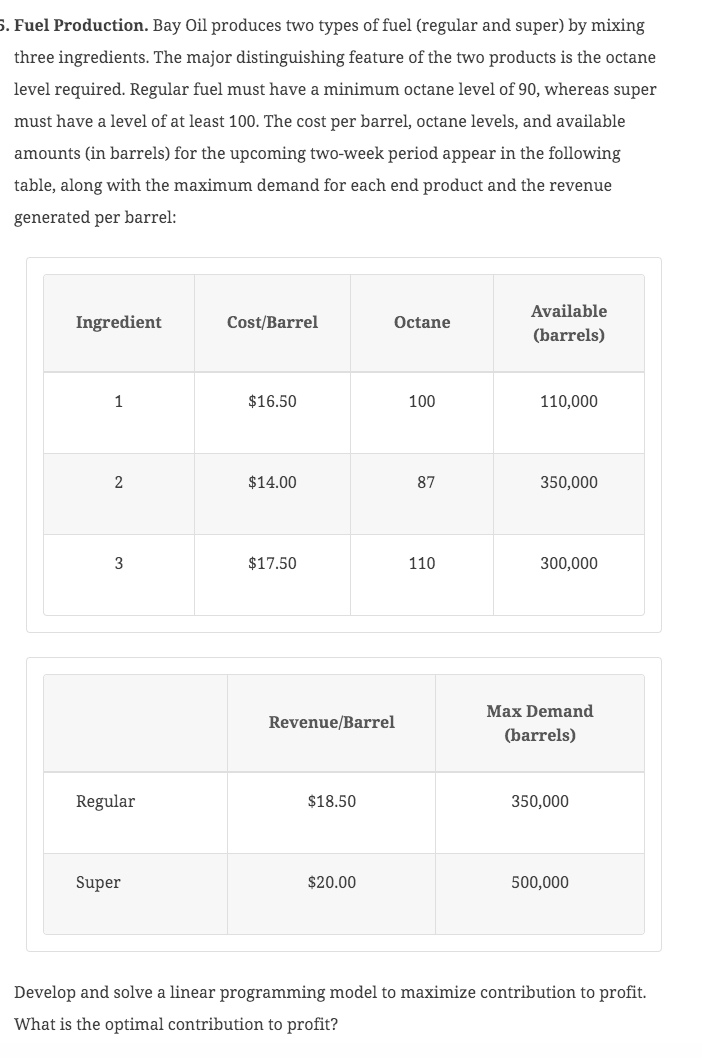Click the Revenue/Barrel column header
The width and height of the screenshot is (702, 1058).
coord(331,722)
